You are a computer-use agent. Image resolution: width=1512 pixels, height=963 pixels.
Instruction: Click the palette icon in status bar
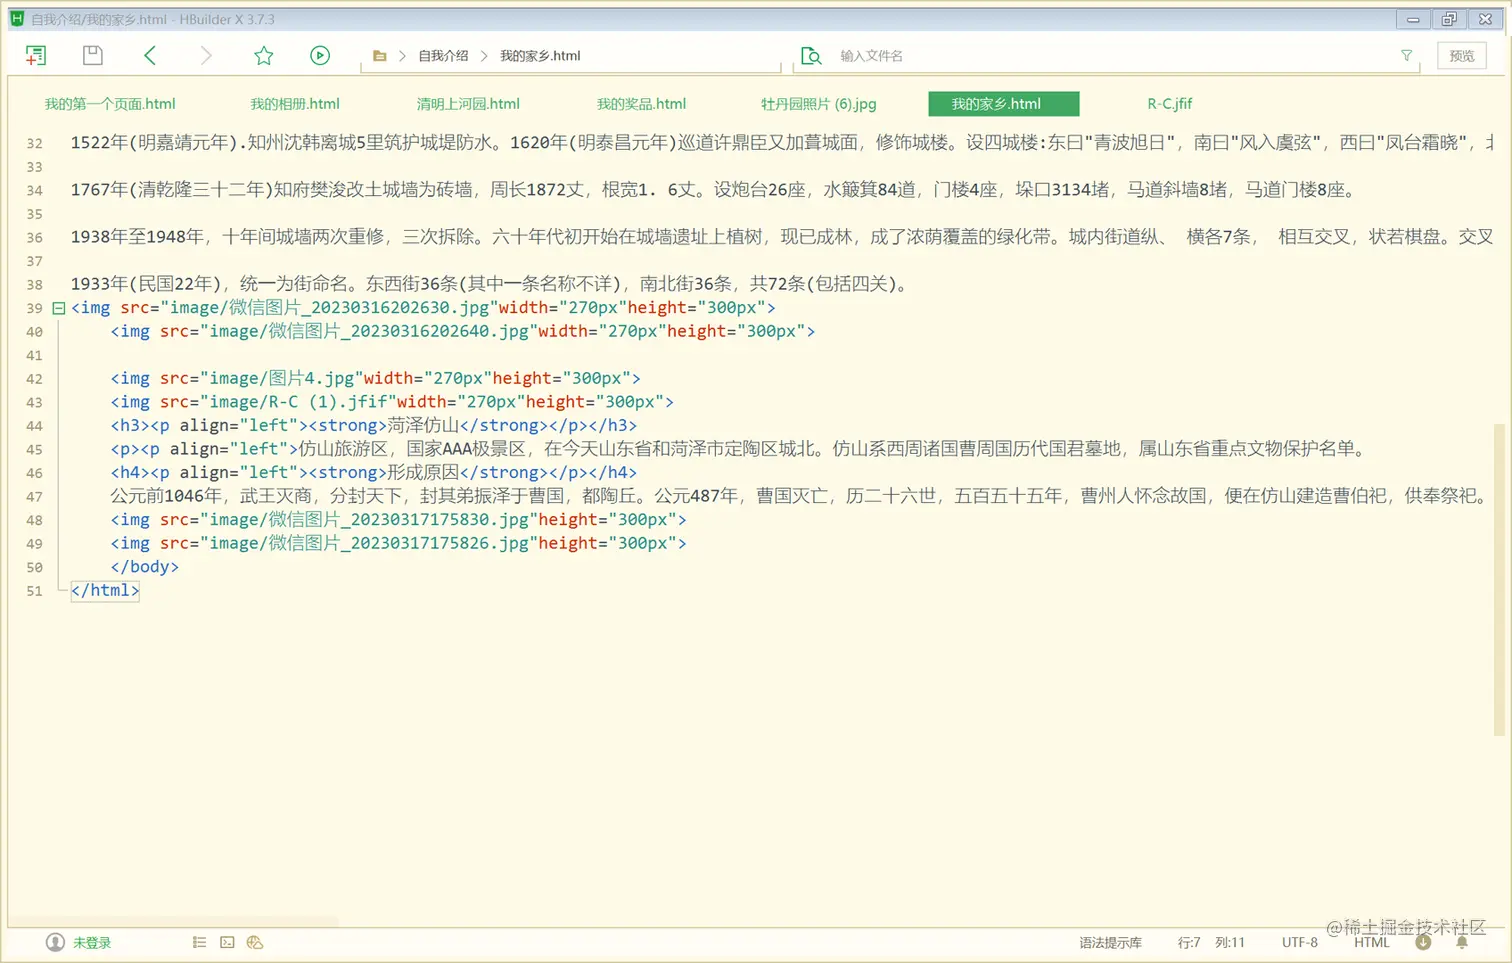pyautogui.click(x=255, y=942)
